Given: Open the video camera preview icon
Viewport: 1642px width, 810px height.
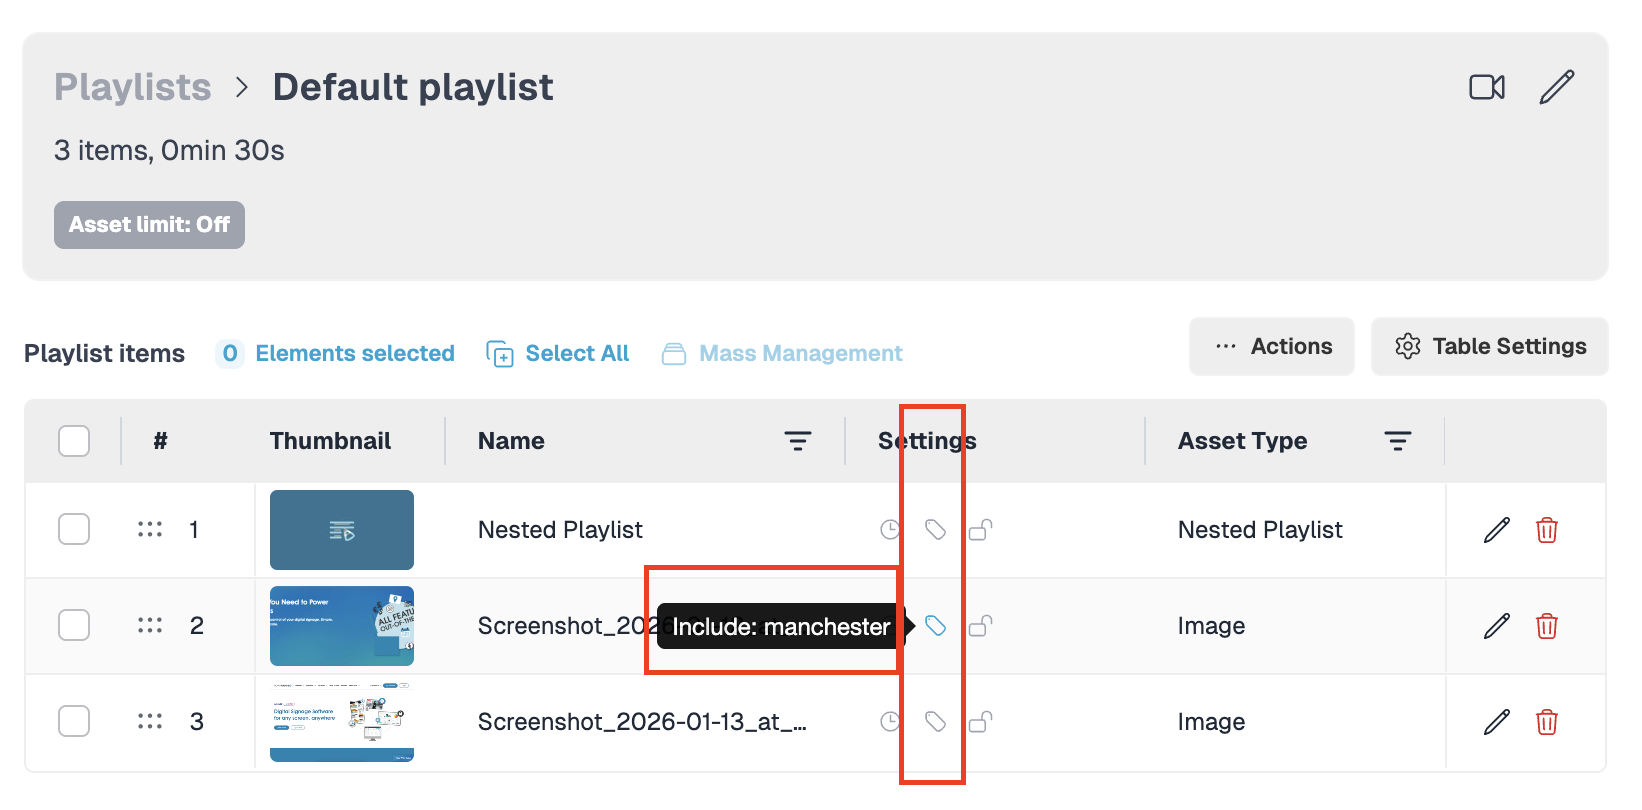Looking at the screenshot, I should (x=1487, y=87).
